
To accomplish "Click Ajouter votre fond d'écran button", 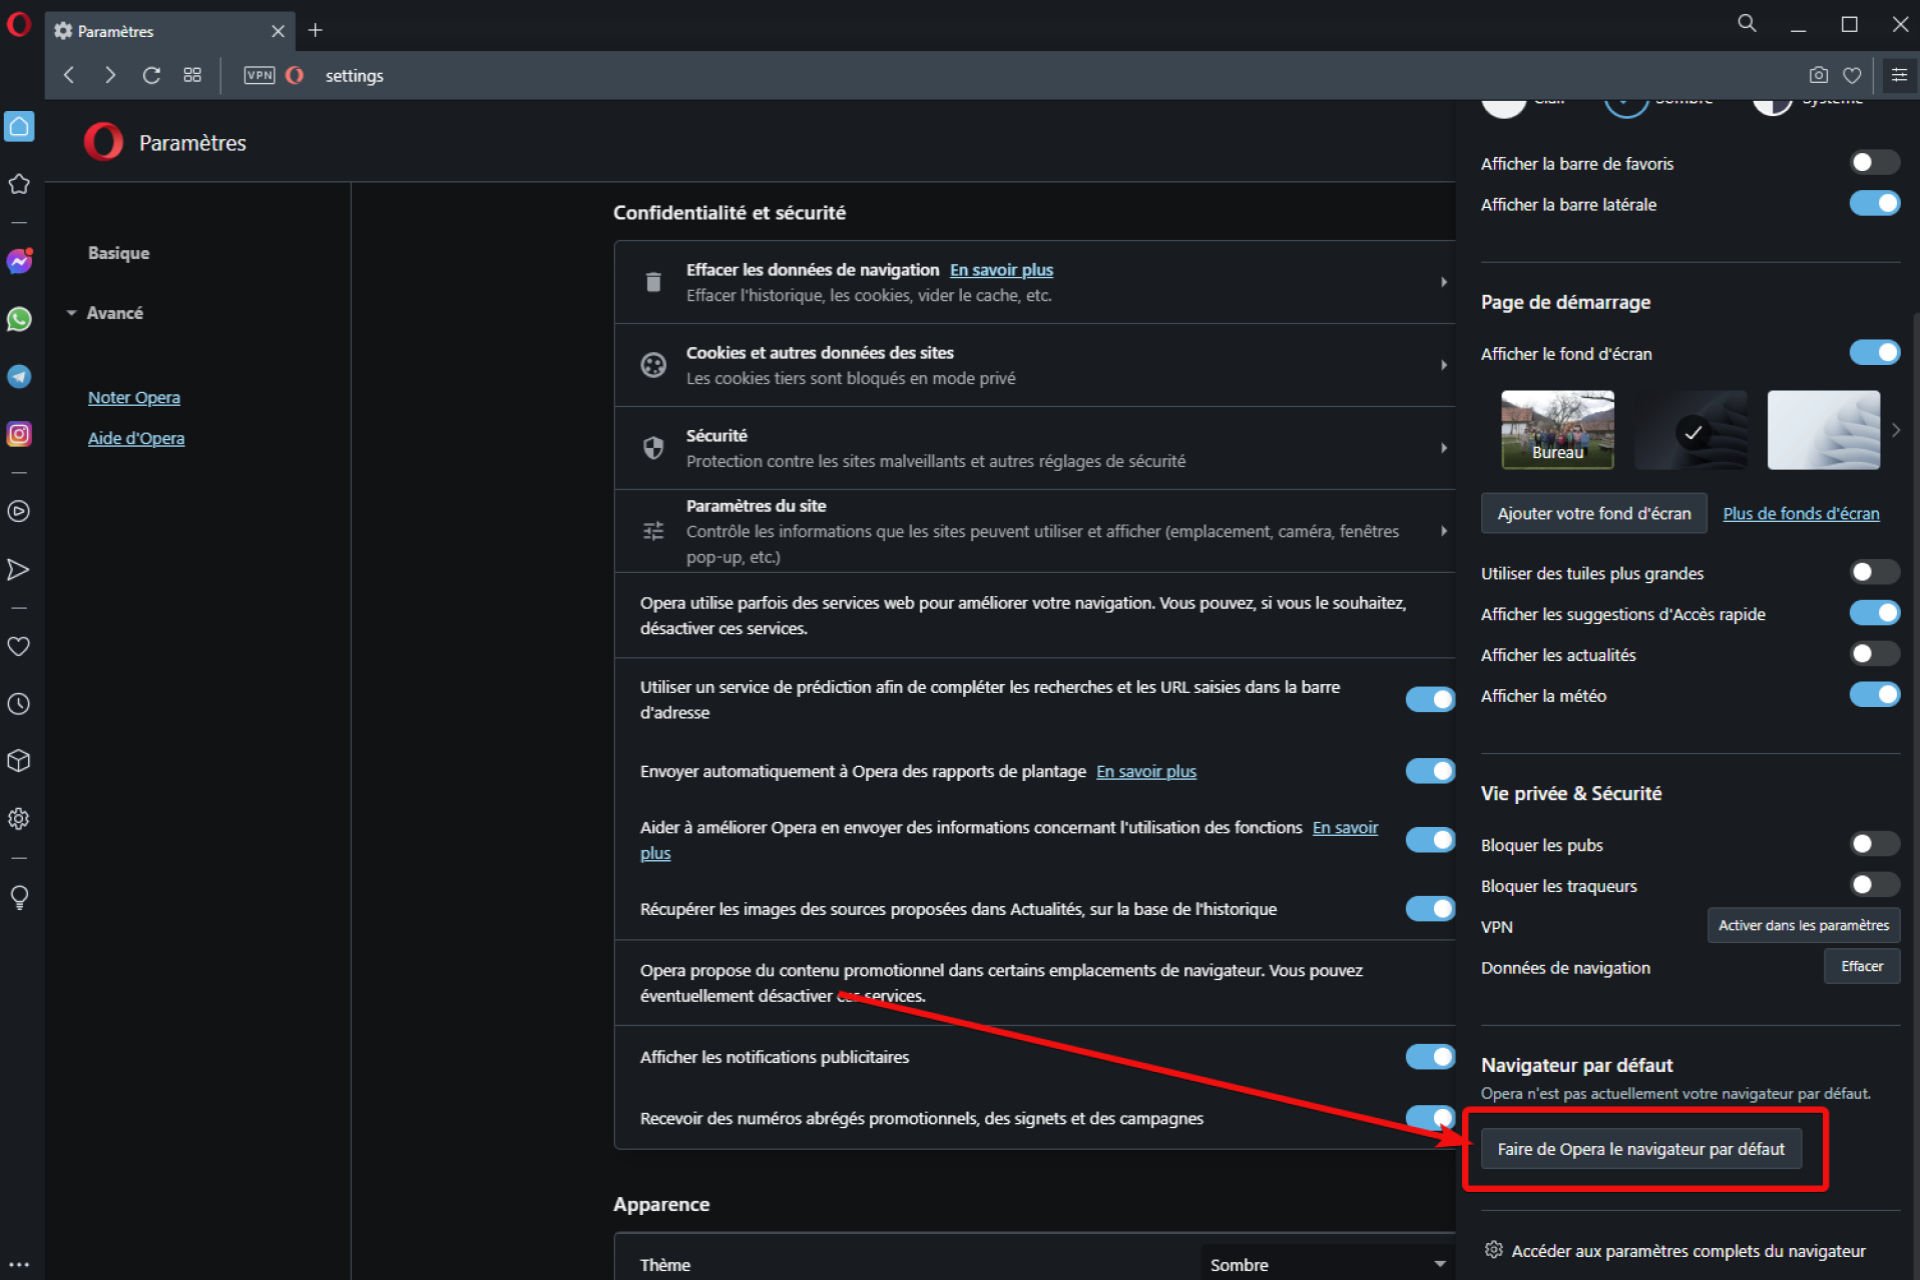I will coord(1594,513).
